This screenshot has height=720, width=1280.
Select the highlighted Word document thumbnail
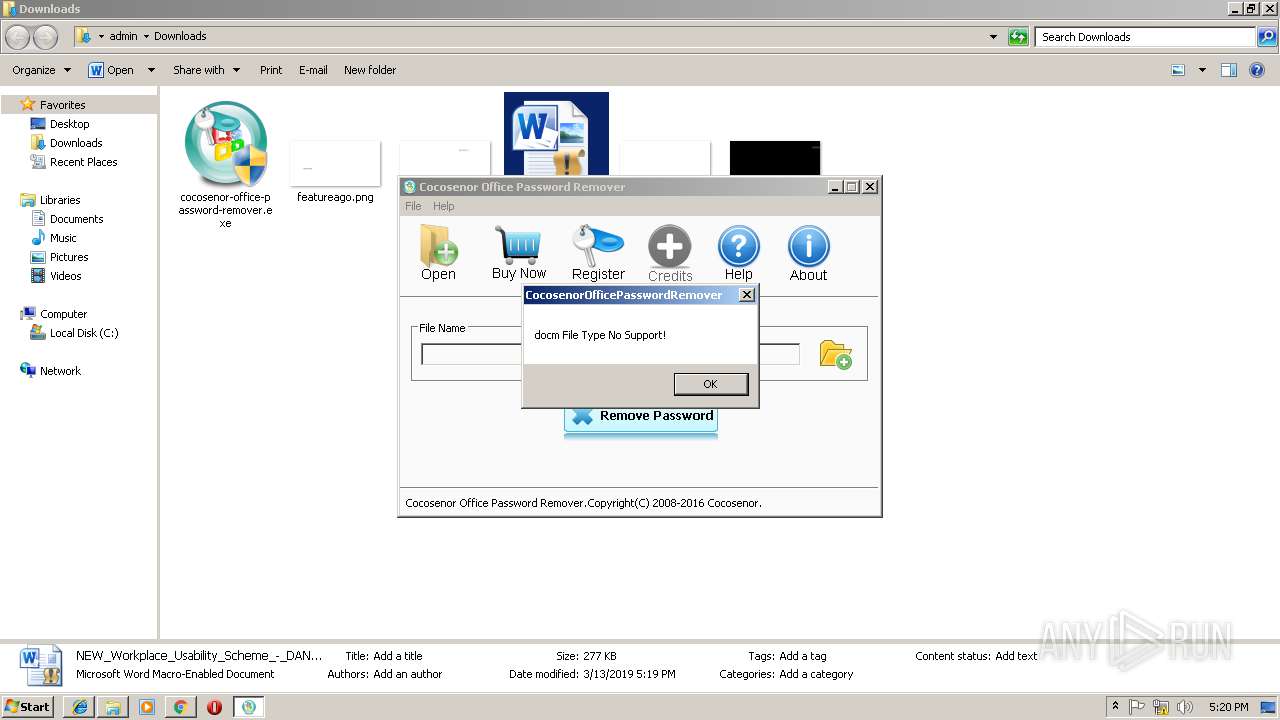[556, 134]
